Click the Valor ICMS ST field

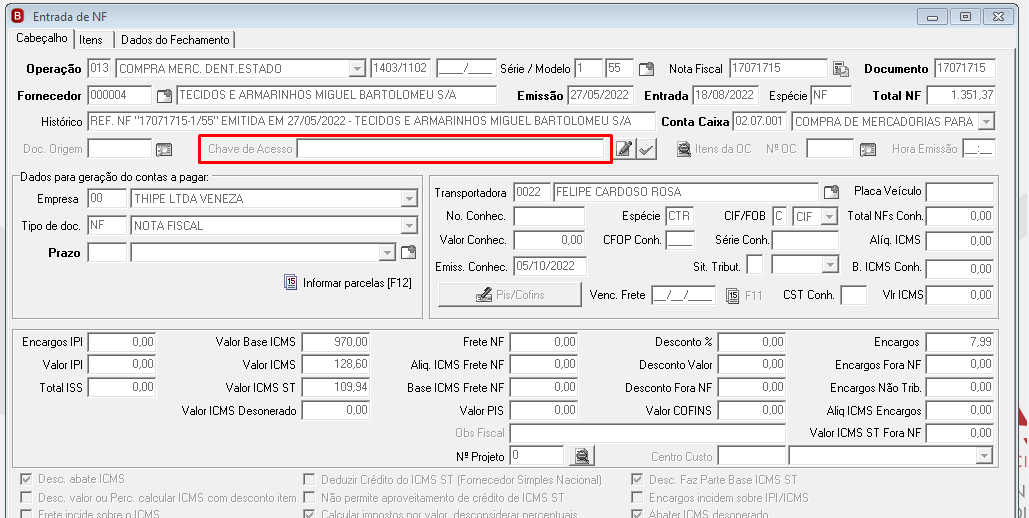[x=335, y=387]
